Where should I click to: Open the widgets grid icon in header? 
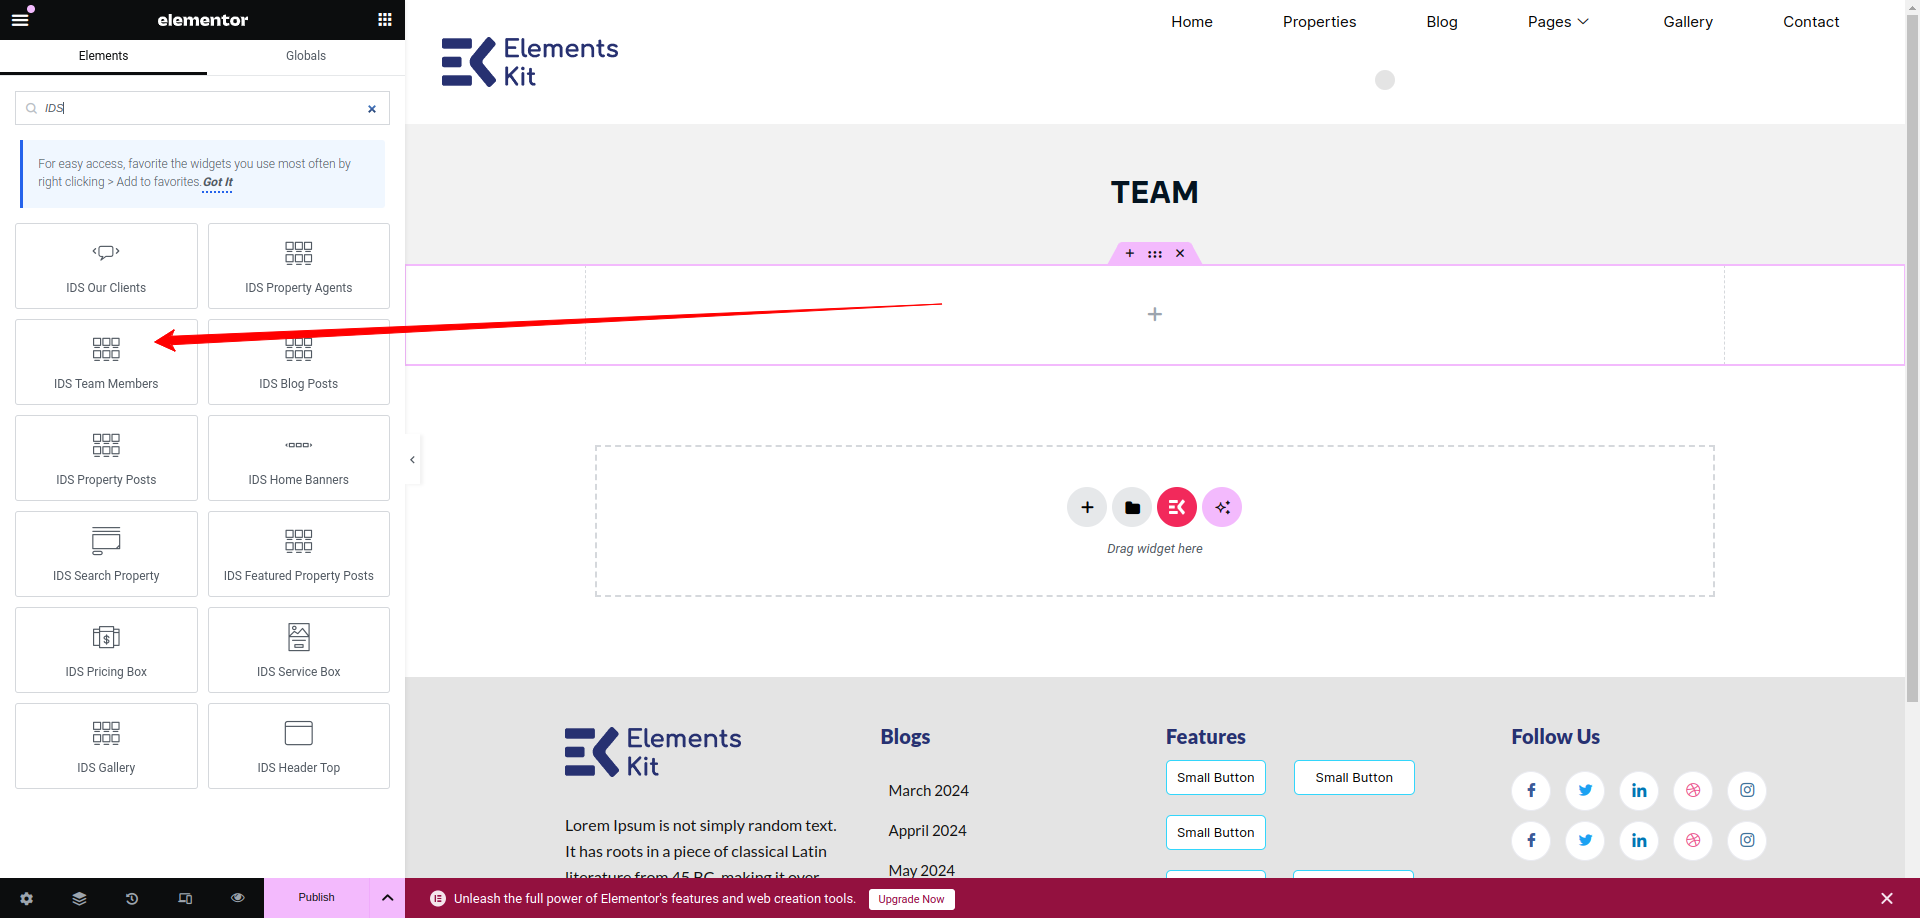pyautogui.click(x=384, y=19)
